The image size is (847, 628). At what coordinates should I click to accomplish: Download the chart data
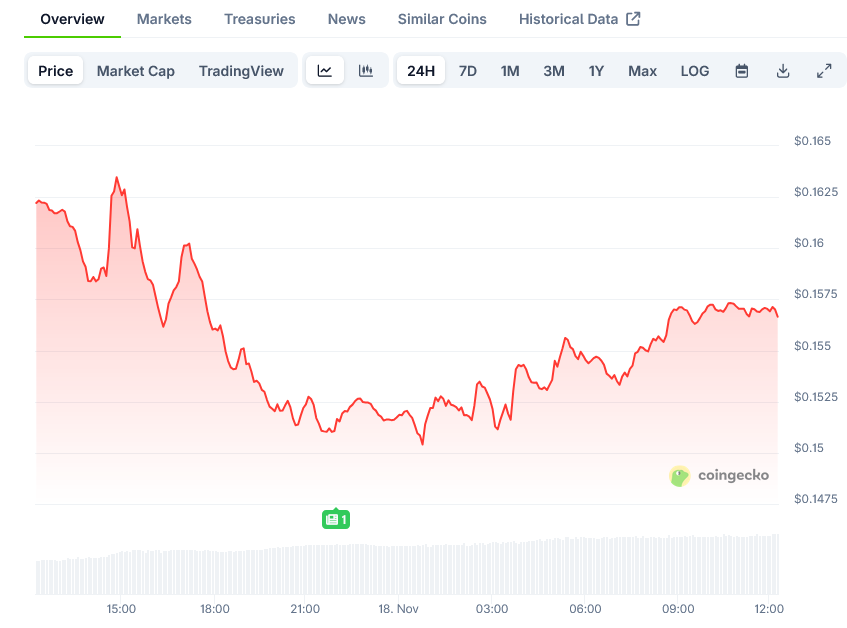click(783, 71)
